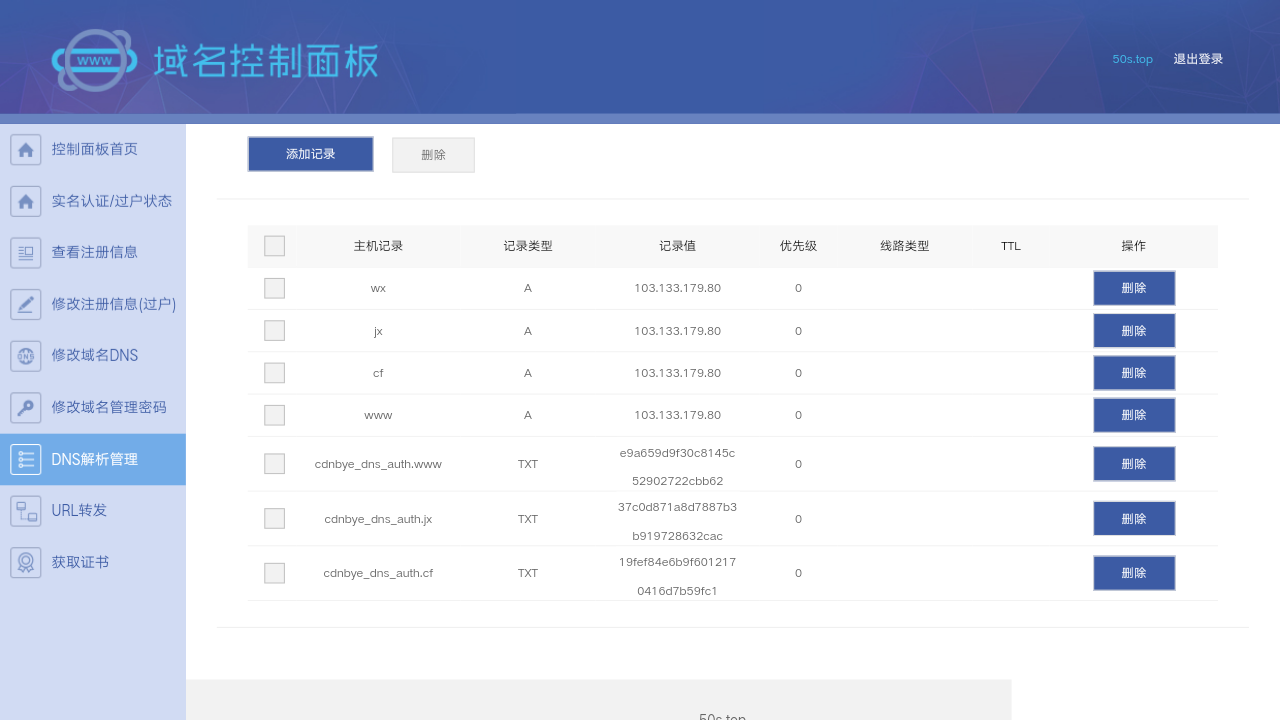Click the 退出登录 link in the header
The image size is (1280, 720).
[x=1197, y=58]
